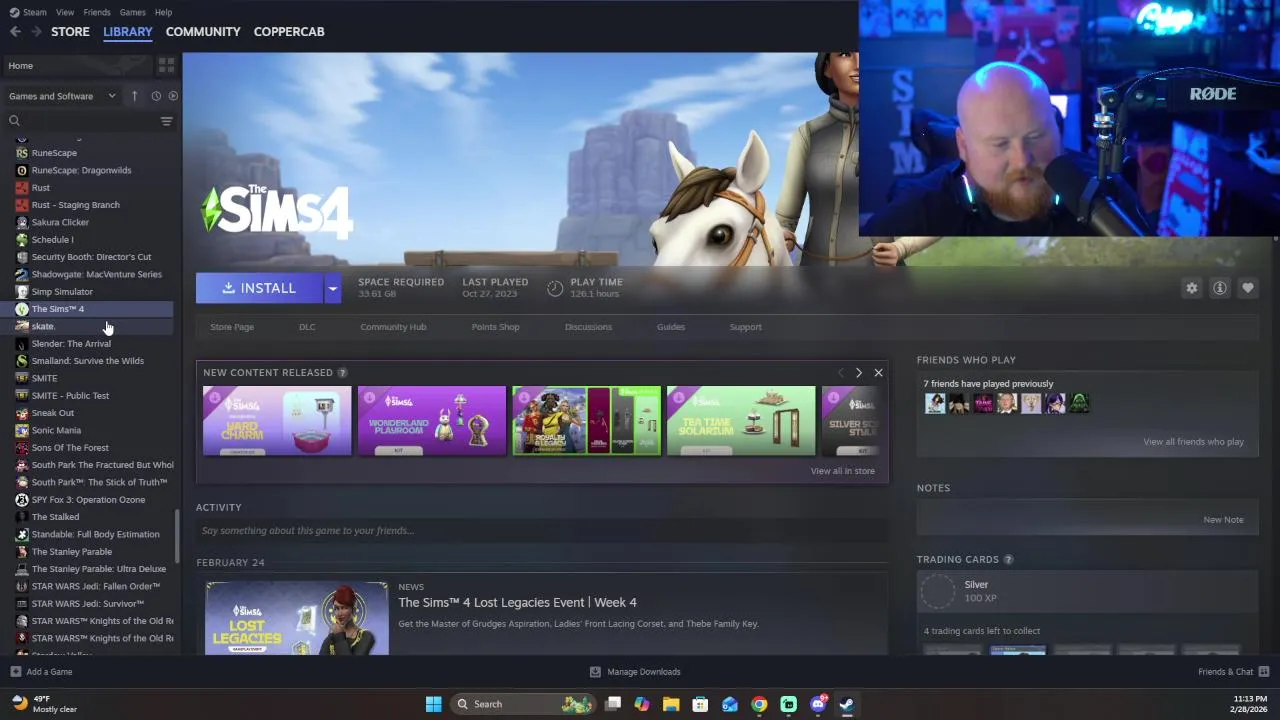Open the Games and Software dropdown
1280x720 pixels.
[x=62, y=96]
